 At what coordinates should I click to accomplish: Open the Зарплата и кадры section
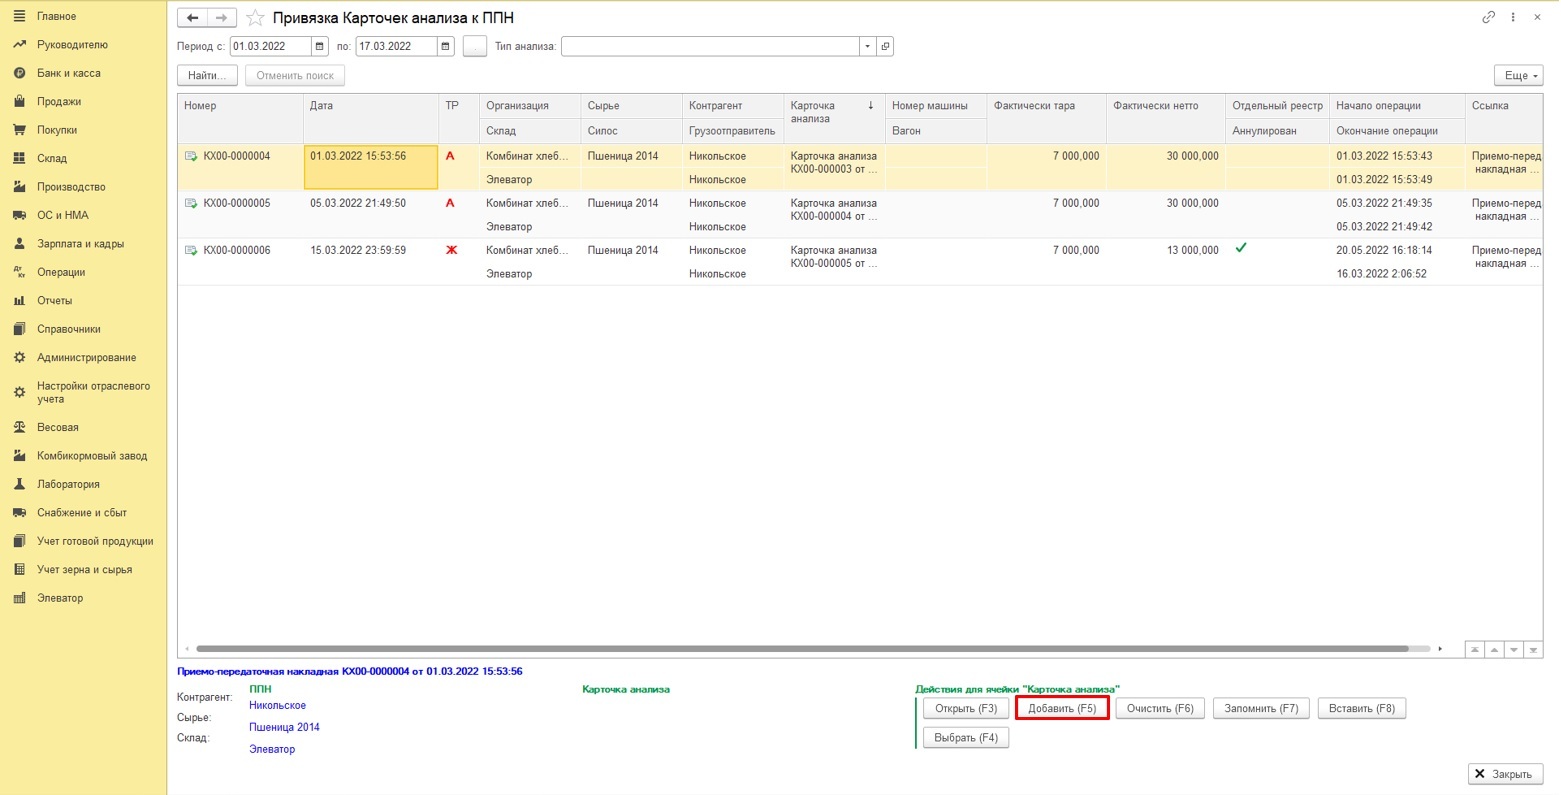click(80, 244)
